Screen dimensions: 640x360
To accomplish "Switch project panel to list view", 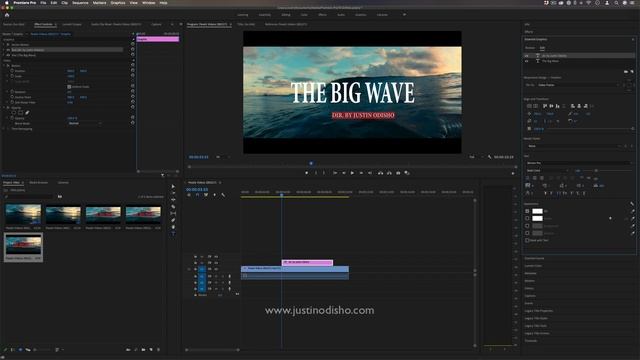I will pyautogui.click(x=13, y=350).
